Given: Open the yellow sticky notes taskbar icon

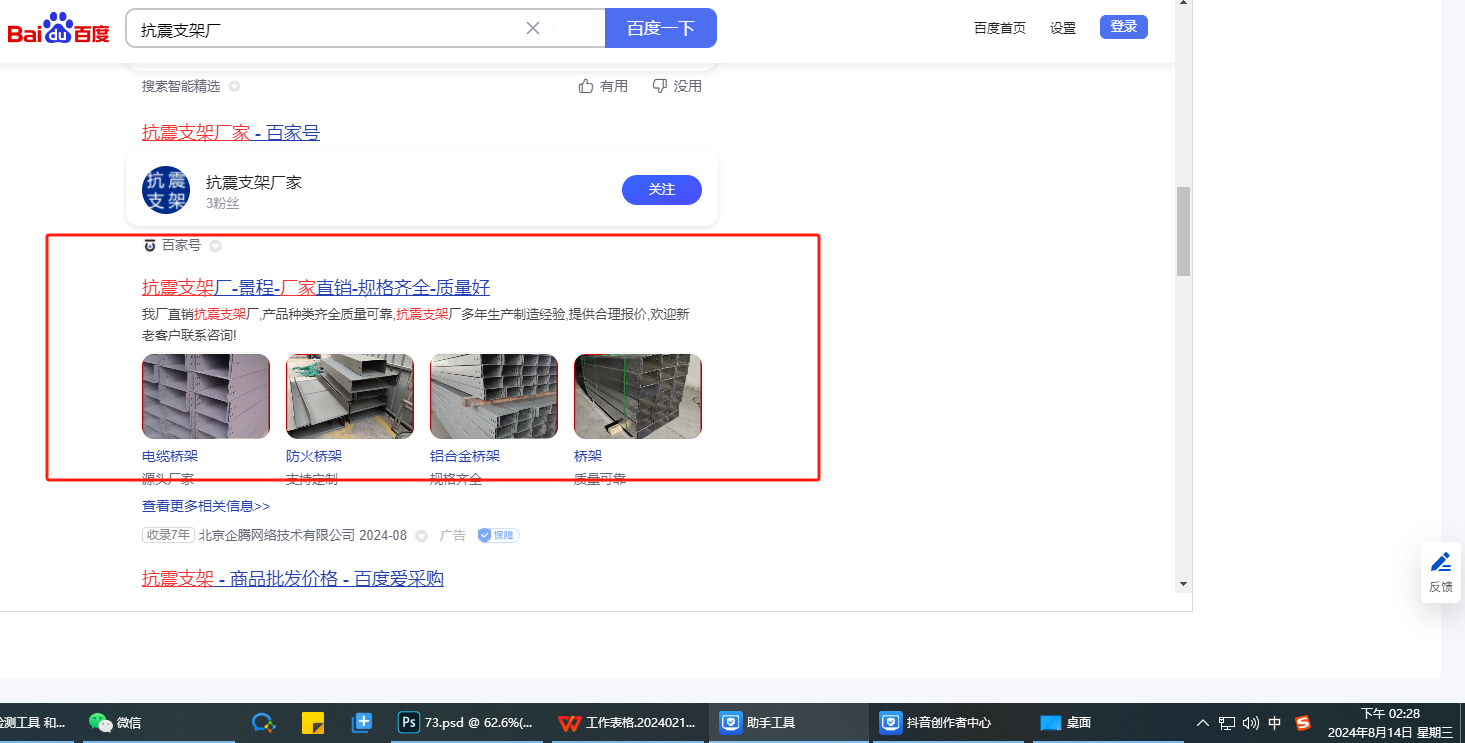Looking at the screenshot, I should pyautogui.click(x=313, y=722).
